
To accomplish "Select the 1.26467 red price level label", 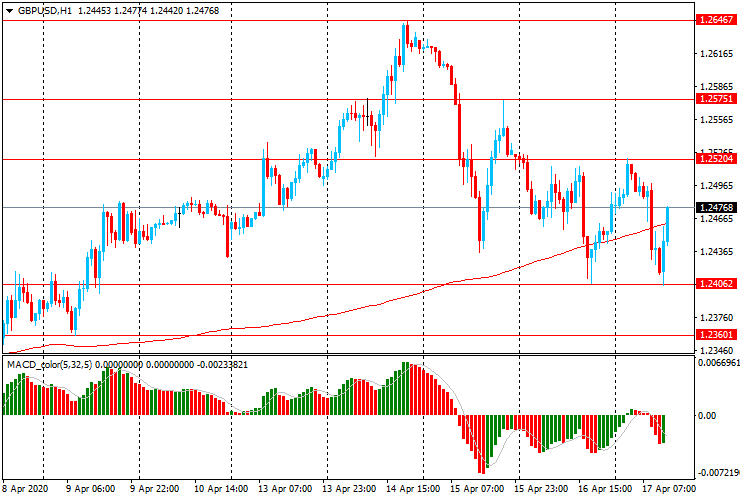I will point(716,20).
